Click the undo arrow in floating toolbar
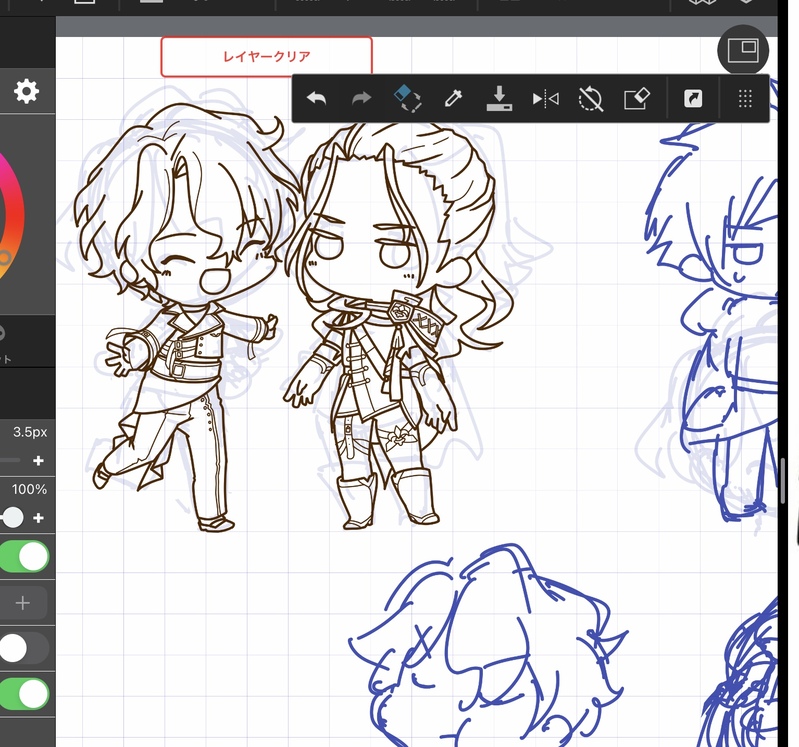 tap(316, 98)
